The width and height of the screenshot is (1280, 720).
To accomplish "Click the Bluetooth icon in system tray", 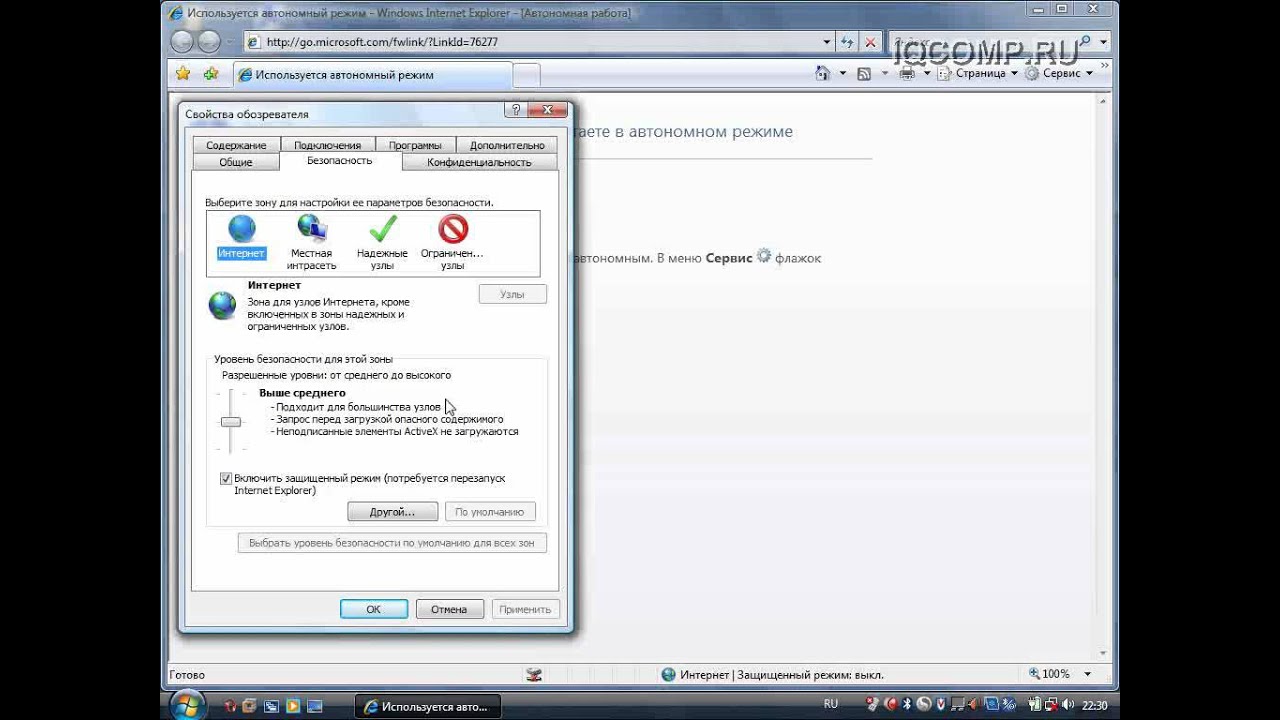I will [x=906, y=705].
